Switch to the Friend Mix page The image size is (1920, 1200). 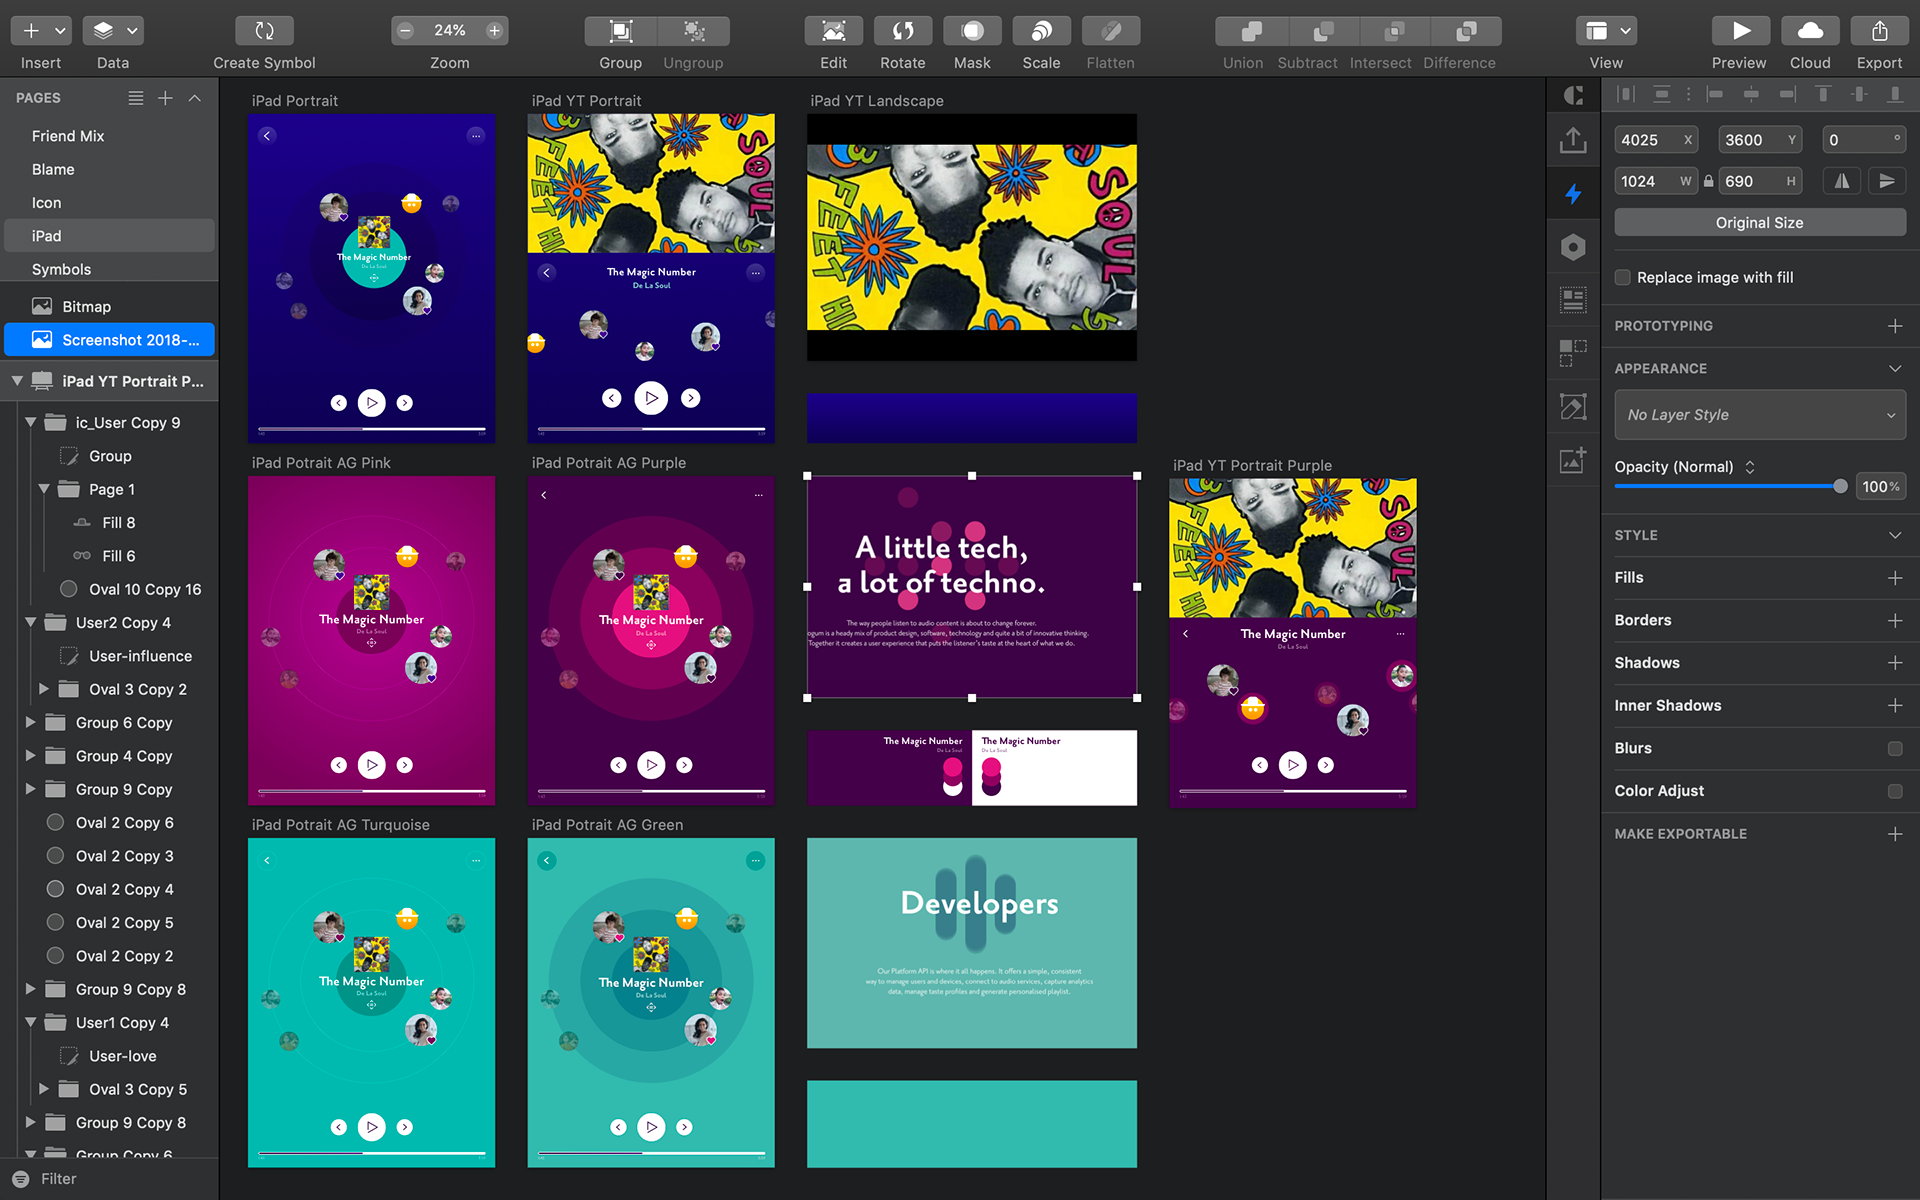68,136
